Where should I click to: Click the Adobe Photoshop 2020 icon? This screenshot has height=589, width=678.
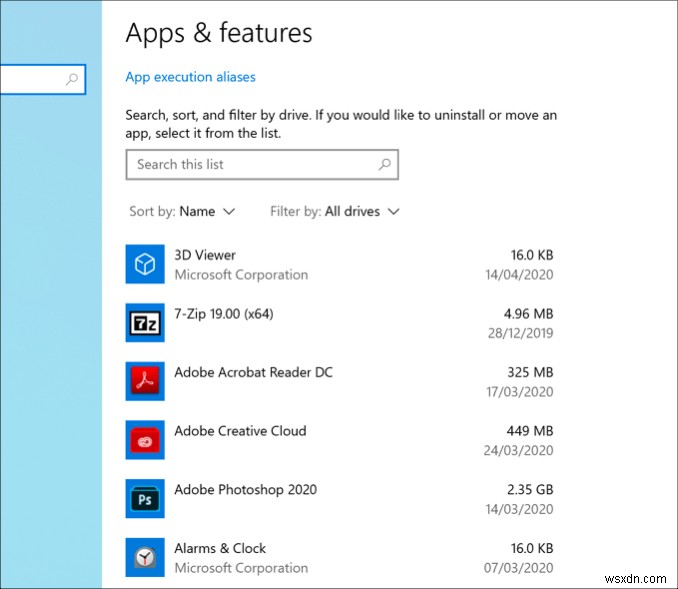(145, 499)
